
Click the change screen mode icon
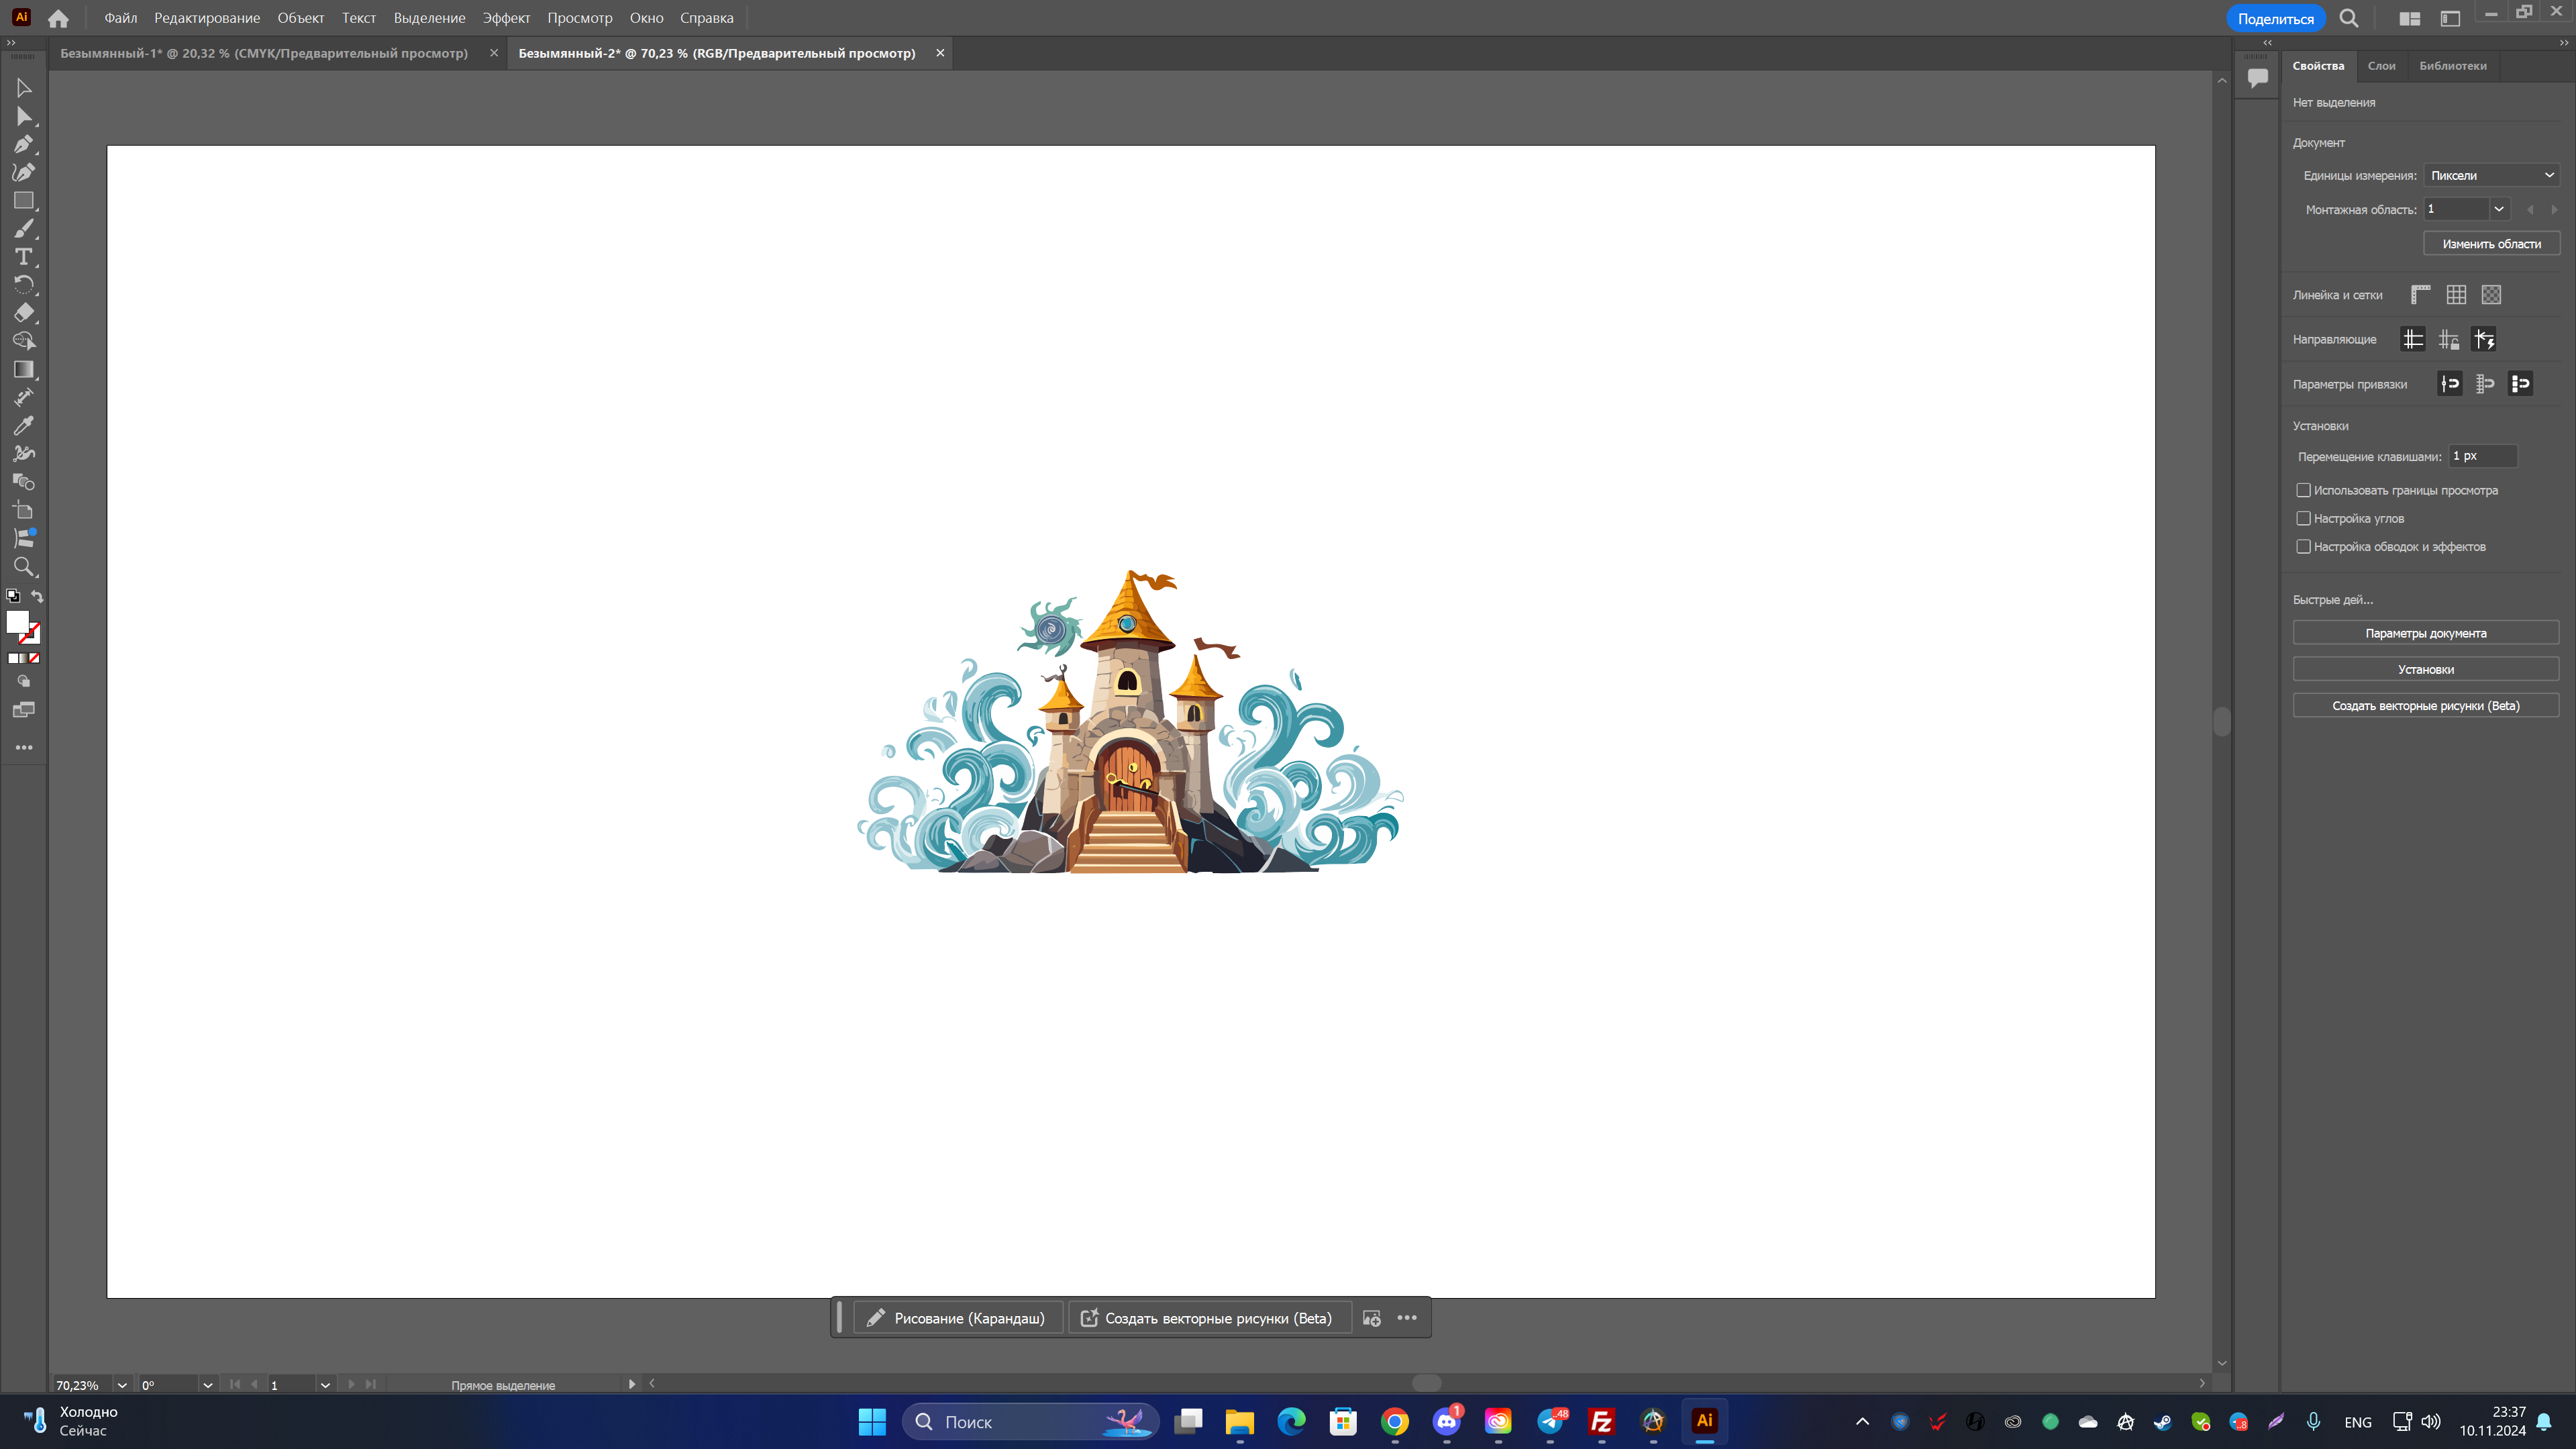click(x=24, y=710)
